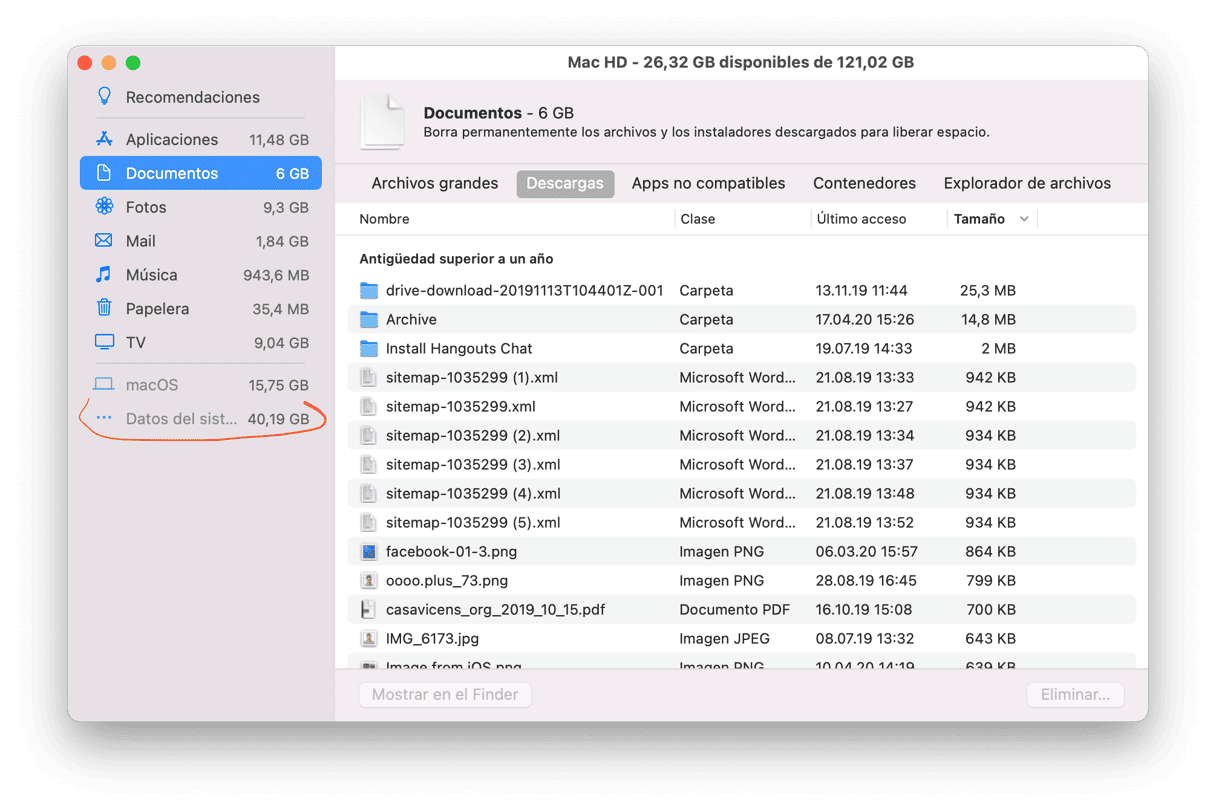Click the 9,04 GB size for TV
1216x811 pixels.
[282, 343]
